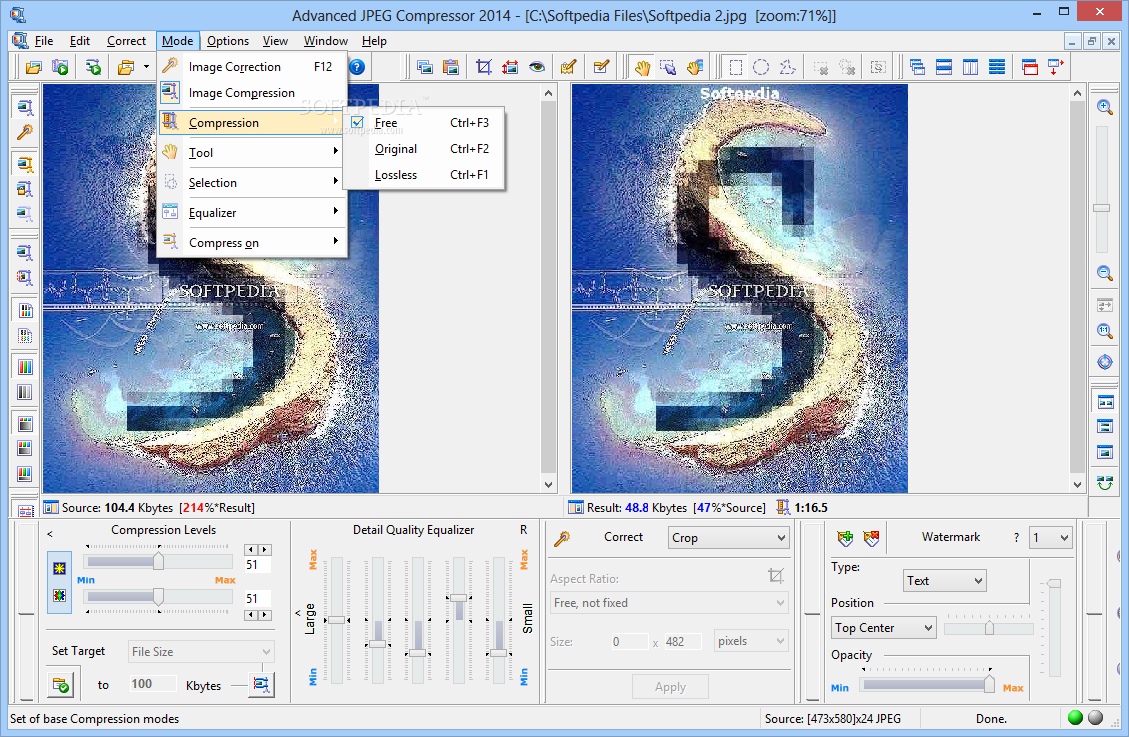This screenshot has width=1129, height=737.
Task: Click the zoom in magnifier icon
Action: [1105, 107]
